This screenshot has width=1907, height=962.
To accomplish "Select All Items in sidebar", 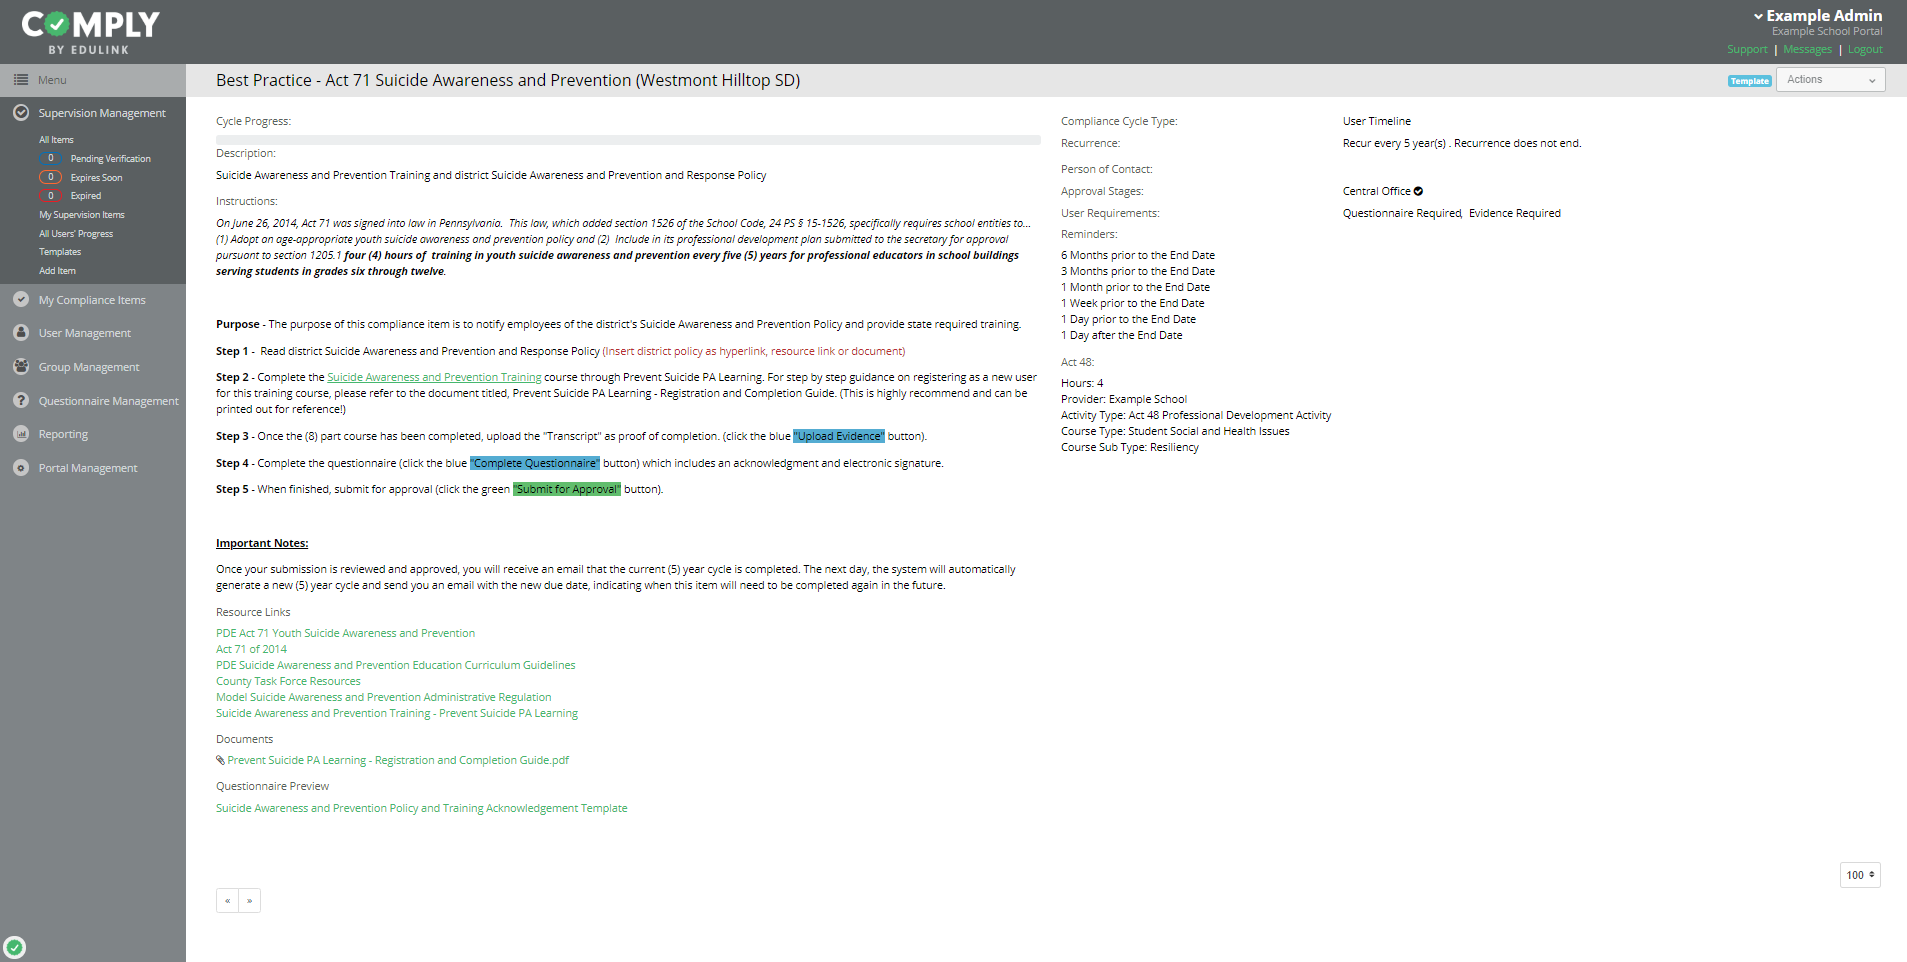I will [x=56, y=140].
